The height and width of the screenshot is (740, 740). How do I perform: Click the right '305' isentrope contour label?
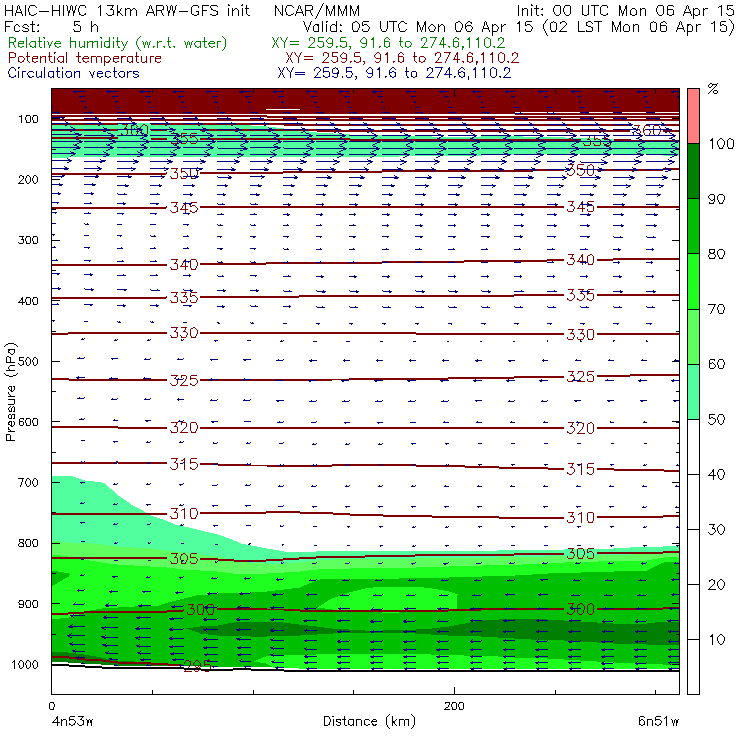(580, 554)
